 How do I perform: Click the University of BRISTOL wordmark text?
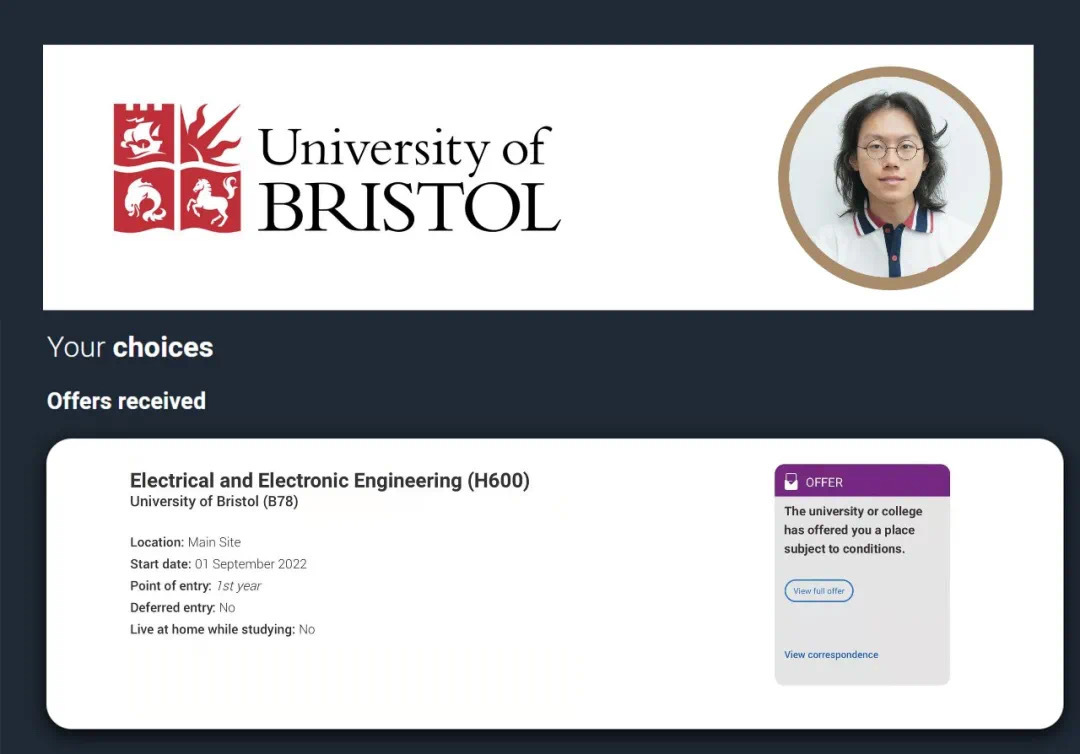click(x=409, y=178)
